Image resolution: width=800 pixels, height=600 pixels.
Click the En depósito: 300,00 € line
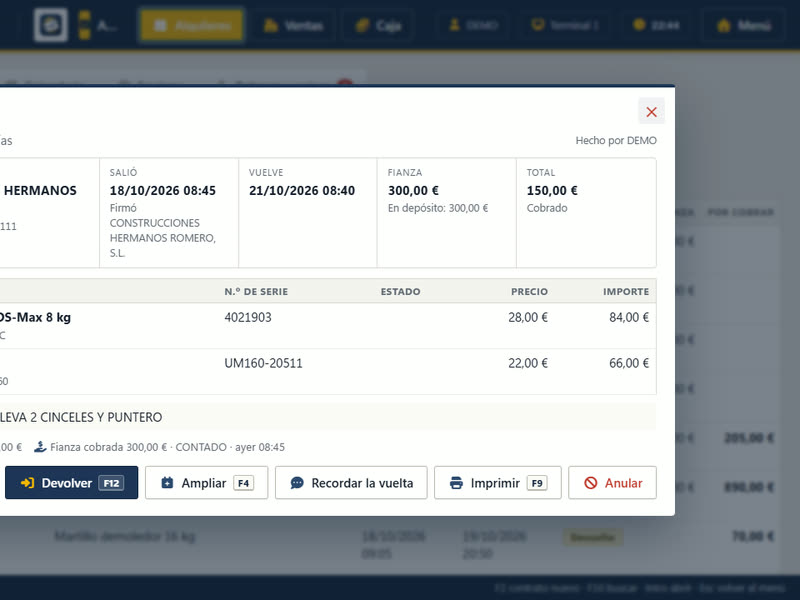438,208
